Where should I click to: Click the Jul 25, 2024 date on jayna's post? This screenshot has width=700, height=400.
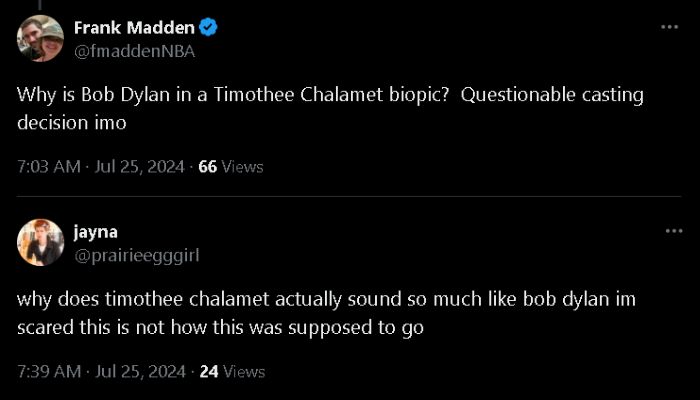(141, 371)
